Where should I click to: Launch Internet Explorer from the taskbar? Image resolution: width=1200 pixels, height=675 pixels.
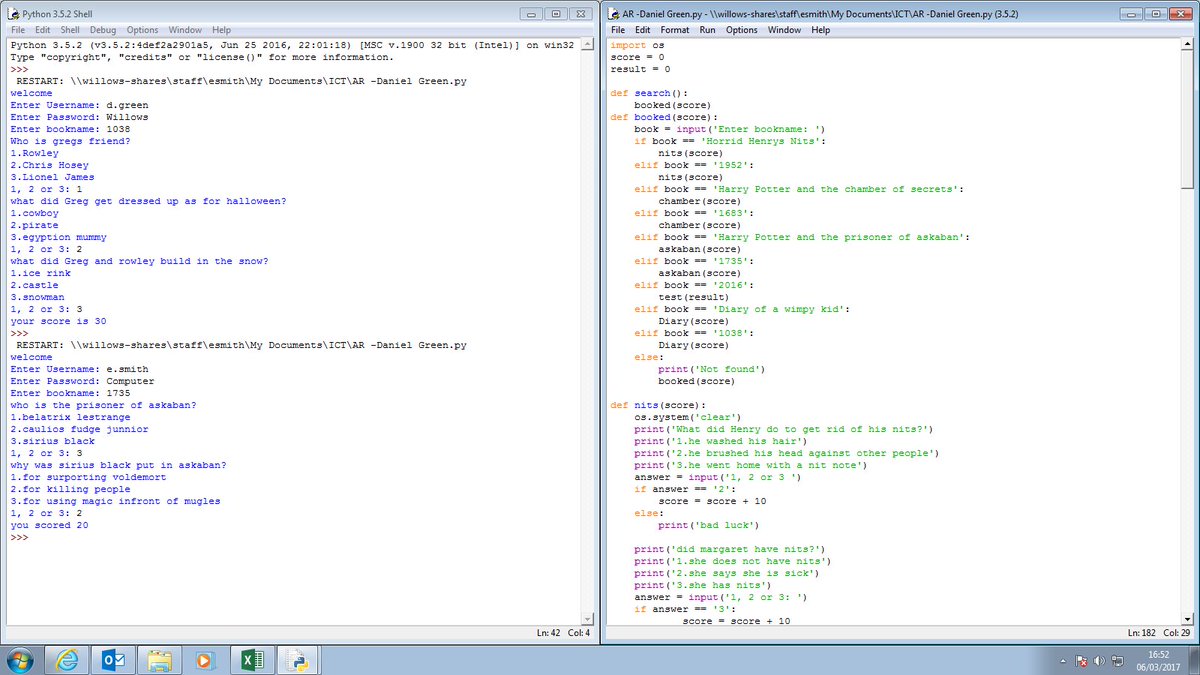pos(67,660)
